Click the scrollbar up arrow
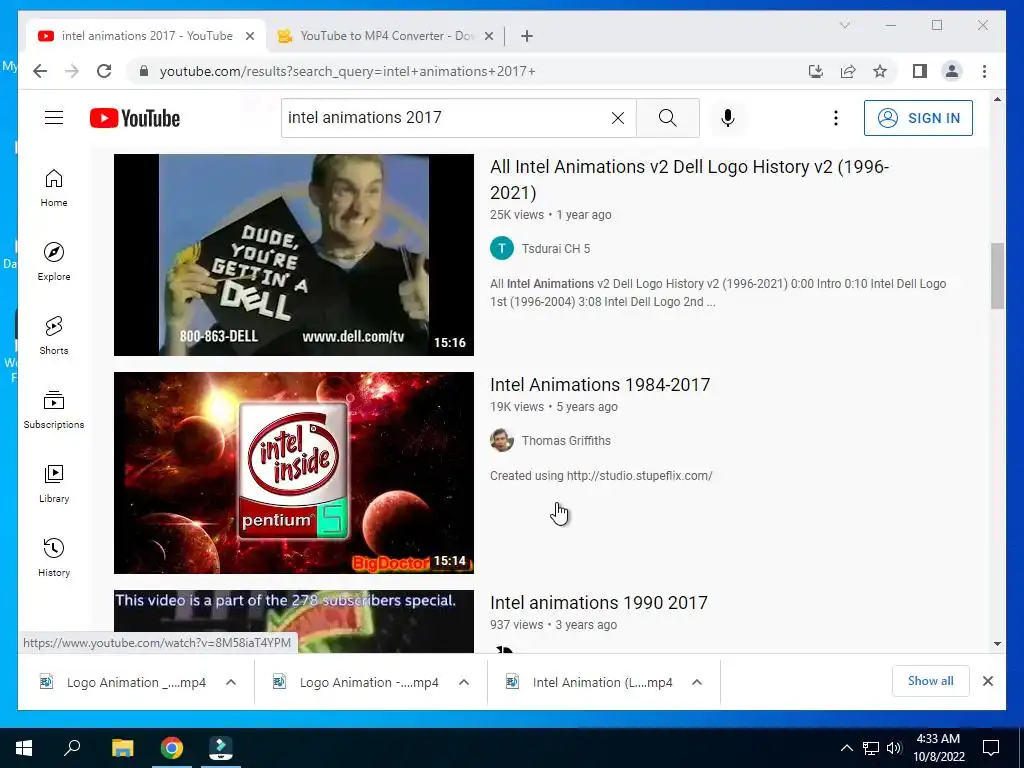The image size is (1024, 768). pos(997,99)
